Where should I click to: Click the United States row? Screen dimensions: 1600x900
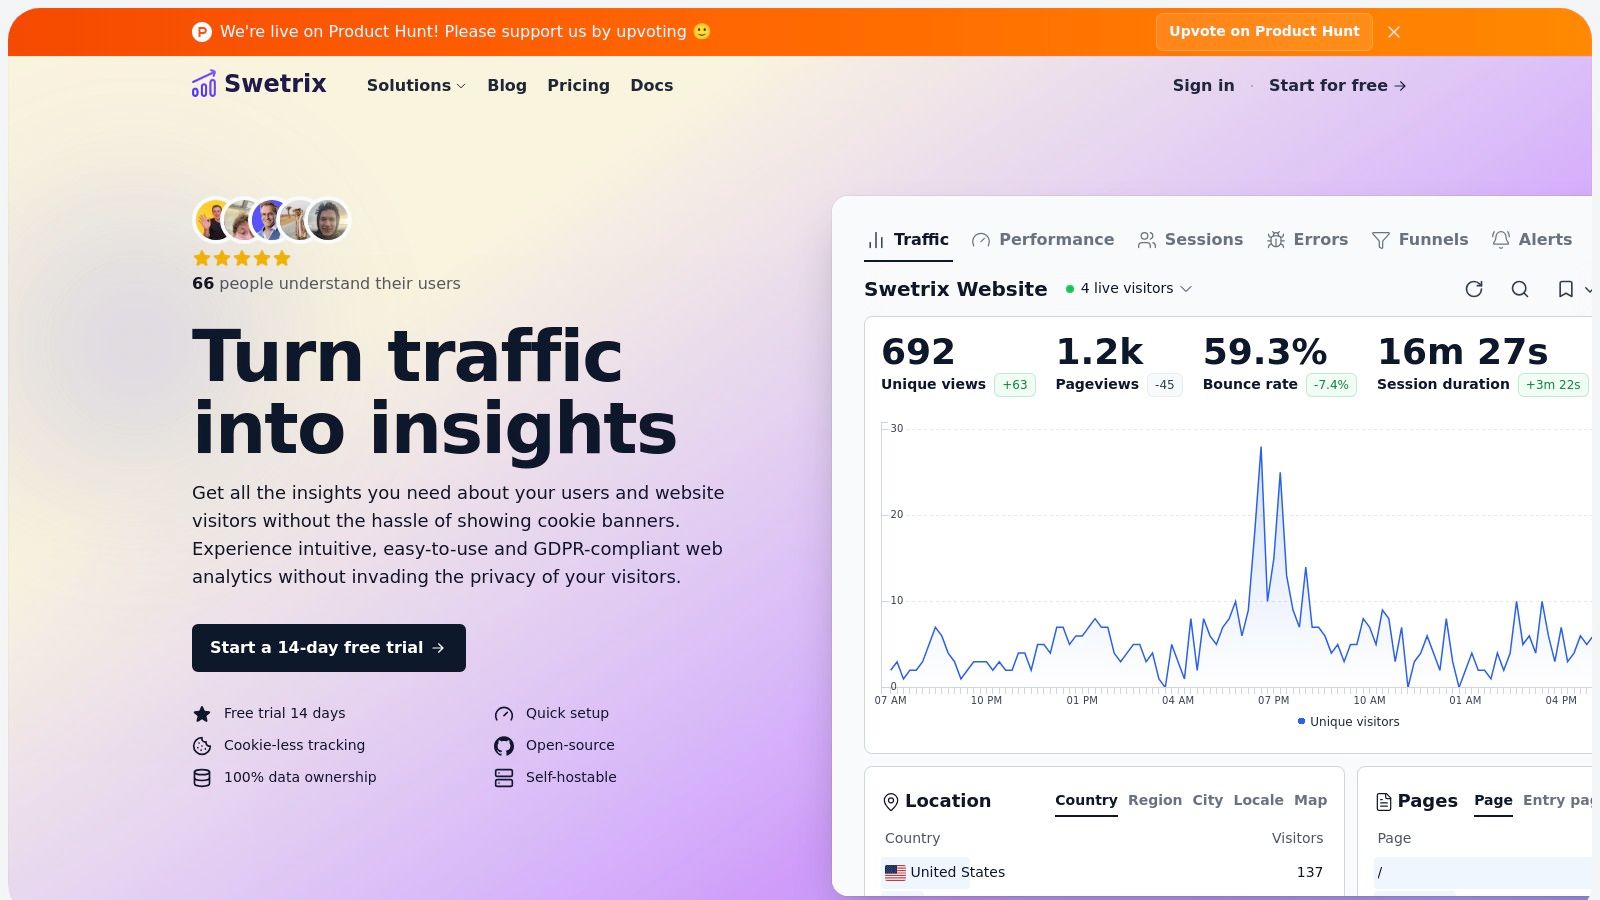coord(1104,873)
